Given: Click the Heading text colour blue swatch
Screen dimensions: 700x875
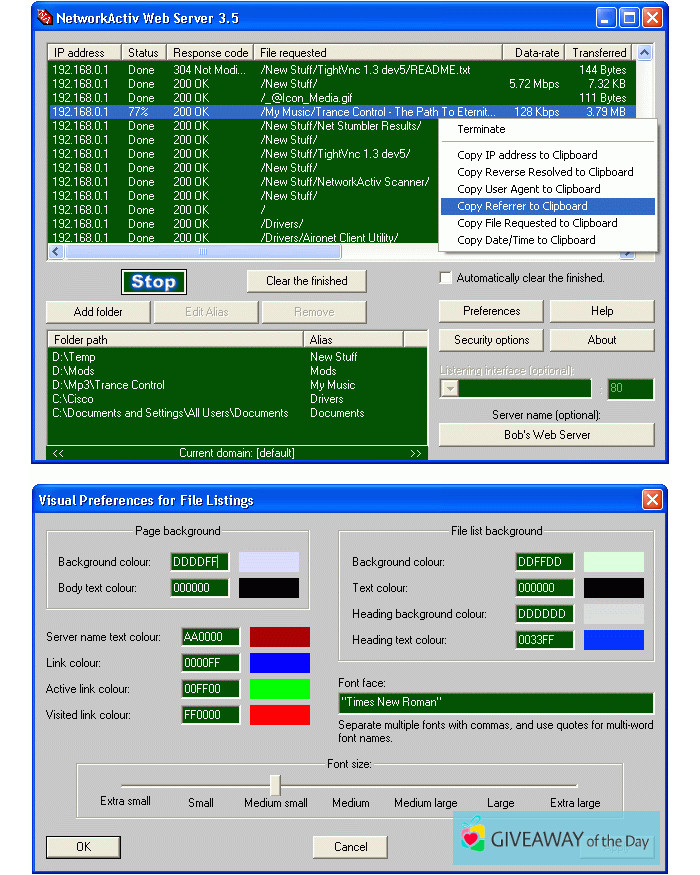Looking at the screenshot, I should point(613,640).
